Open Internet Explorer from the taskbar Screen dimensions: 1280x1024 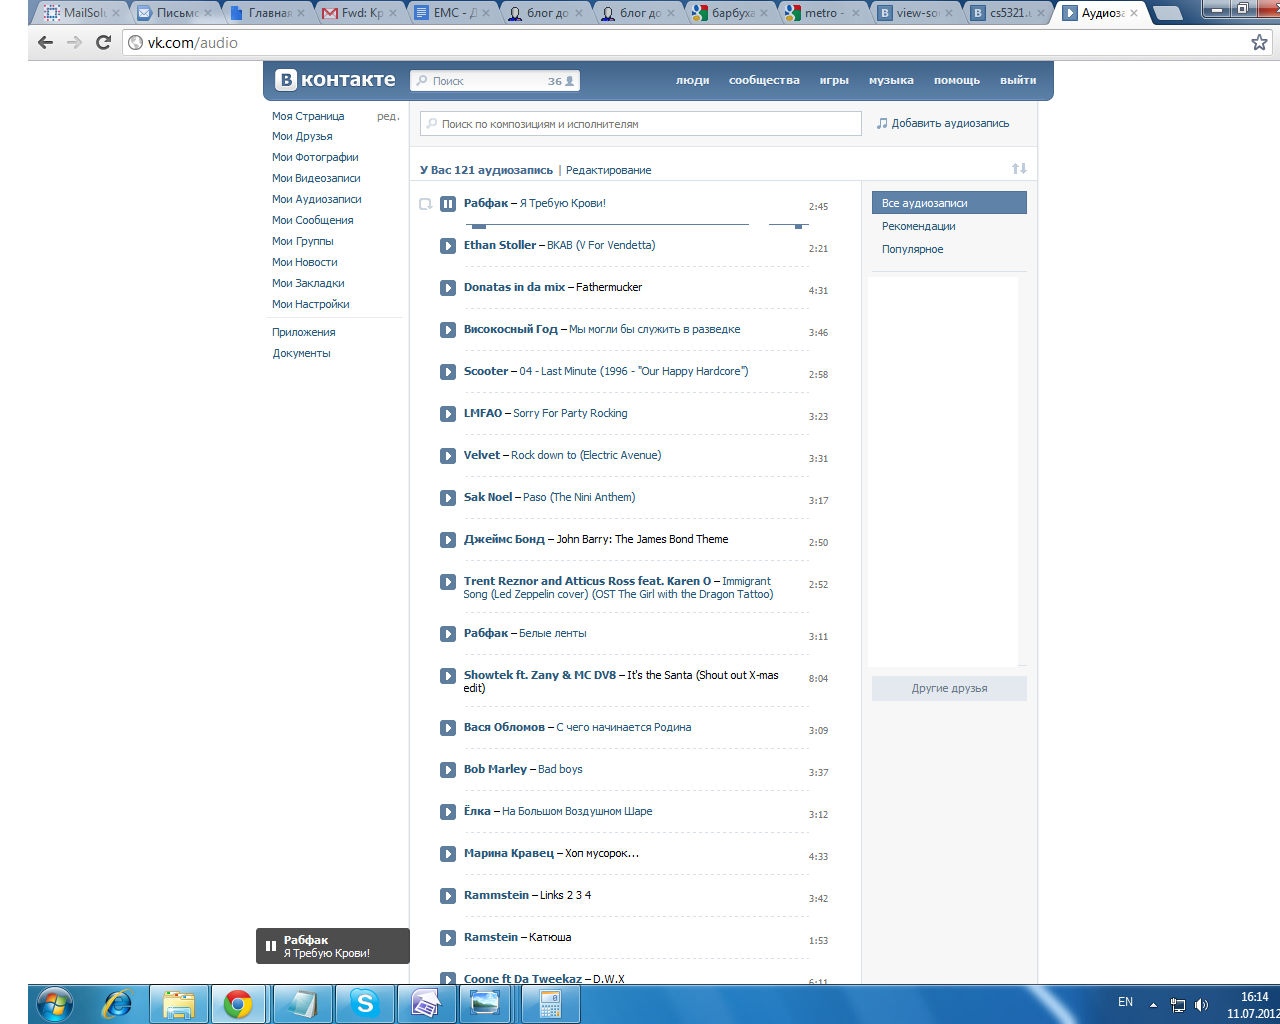coord(117,1003)
